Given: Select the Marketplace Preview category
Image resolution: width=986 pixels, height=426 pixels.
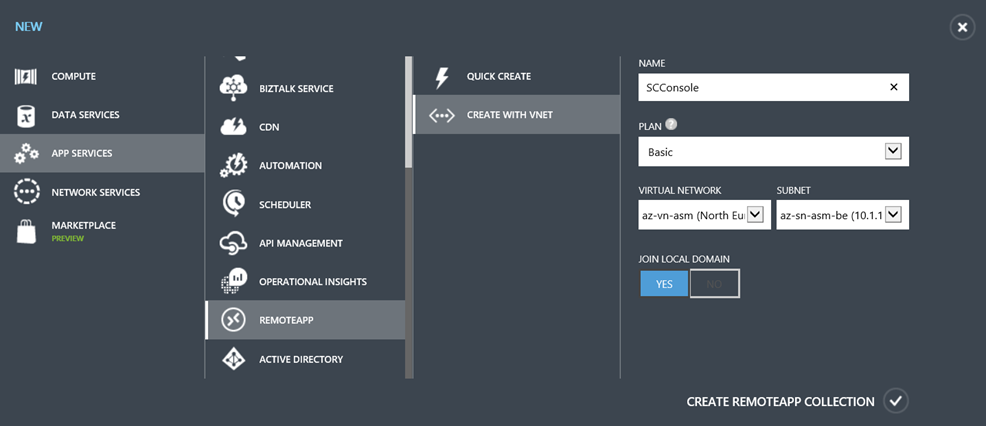Looking at the screenshot, I should pyautogui.click(x=102, y=231).
